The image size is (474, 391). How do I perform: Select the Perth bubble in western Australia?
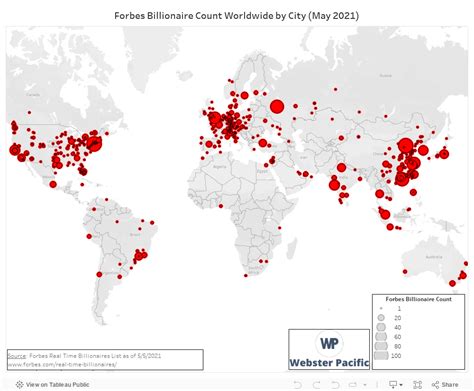[405, 272]
